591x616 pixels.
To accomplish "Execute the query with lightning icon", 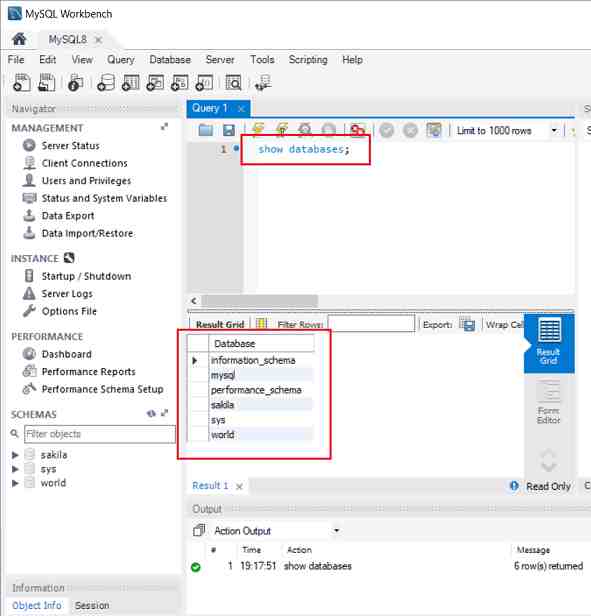I will (258, 129).
